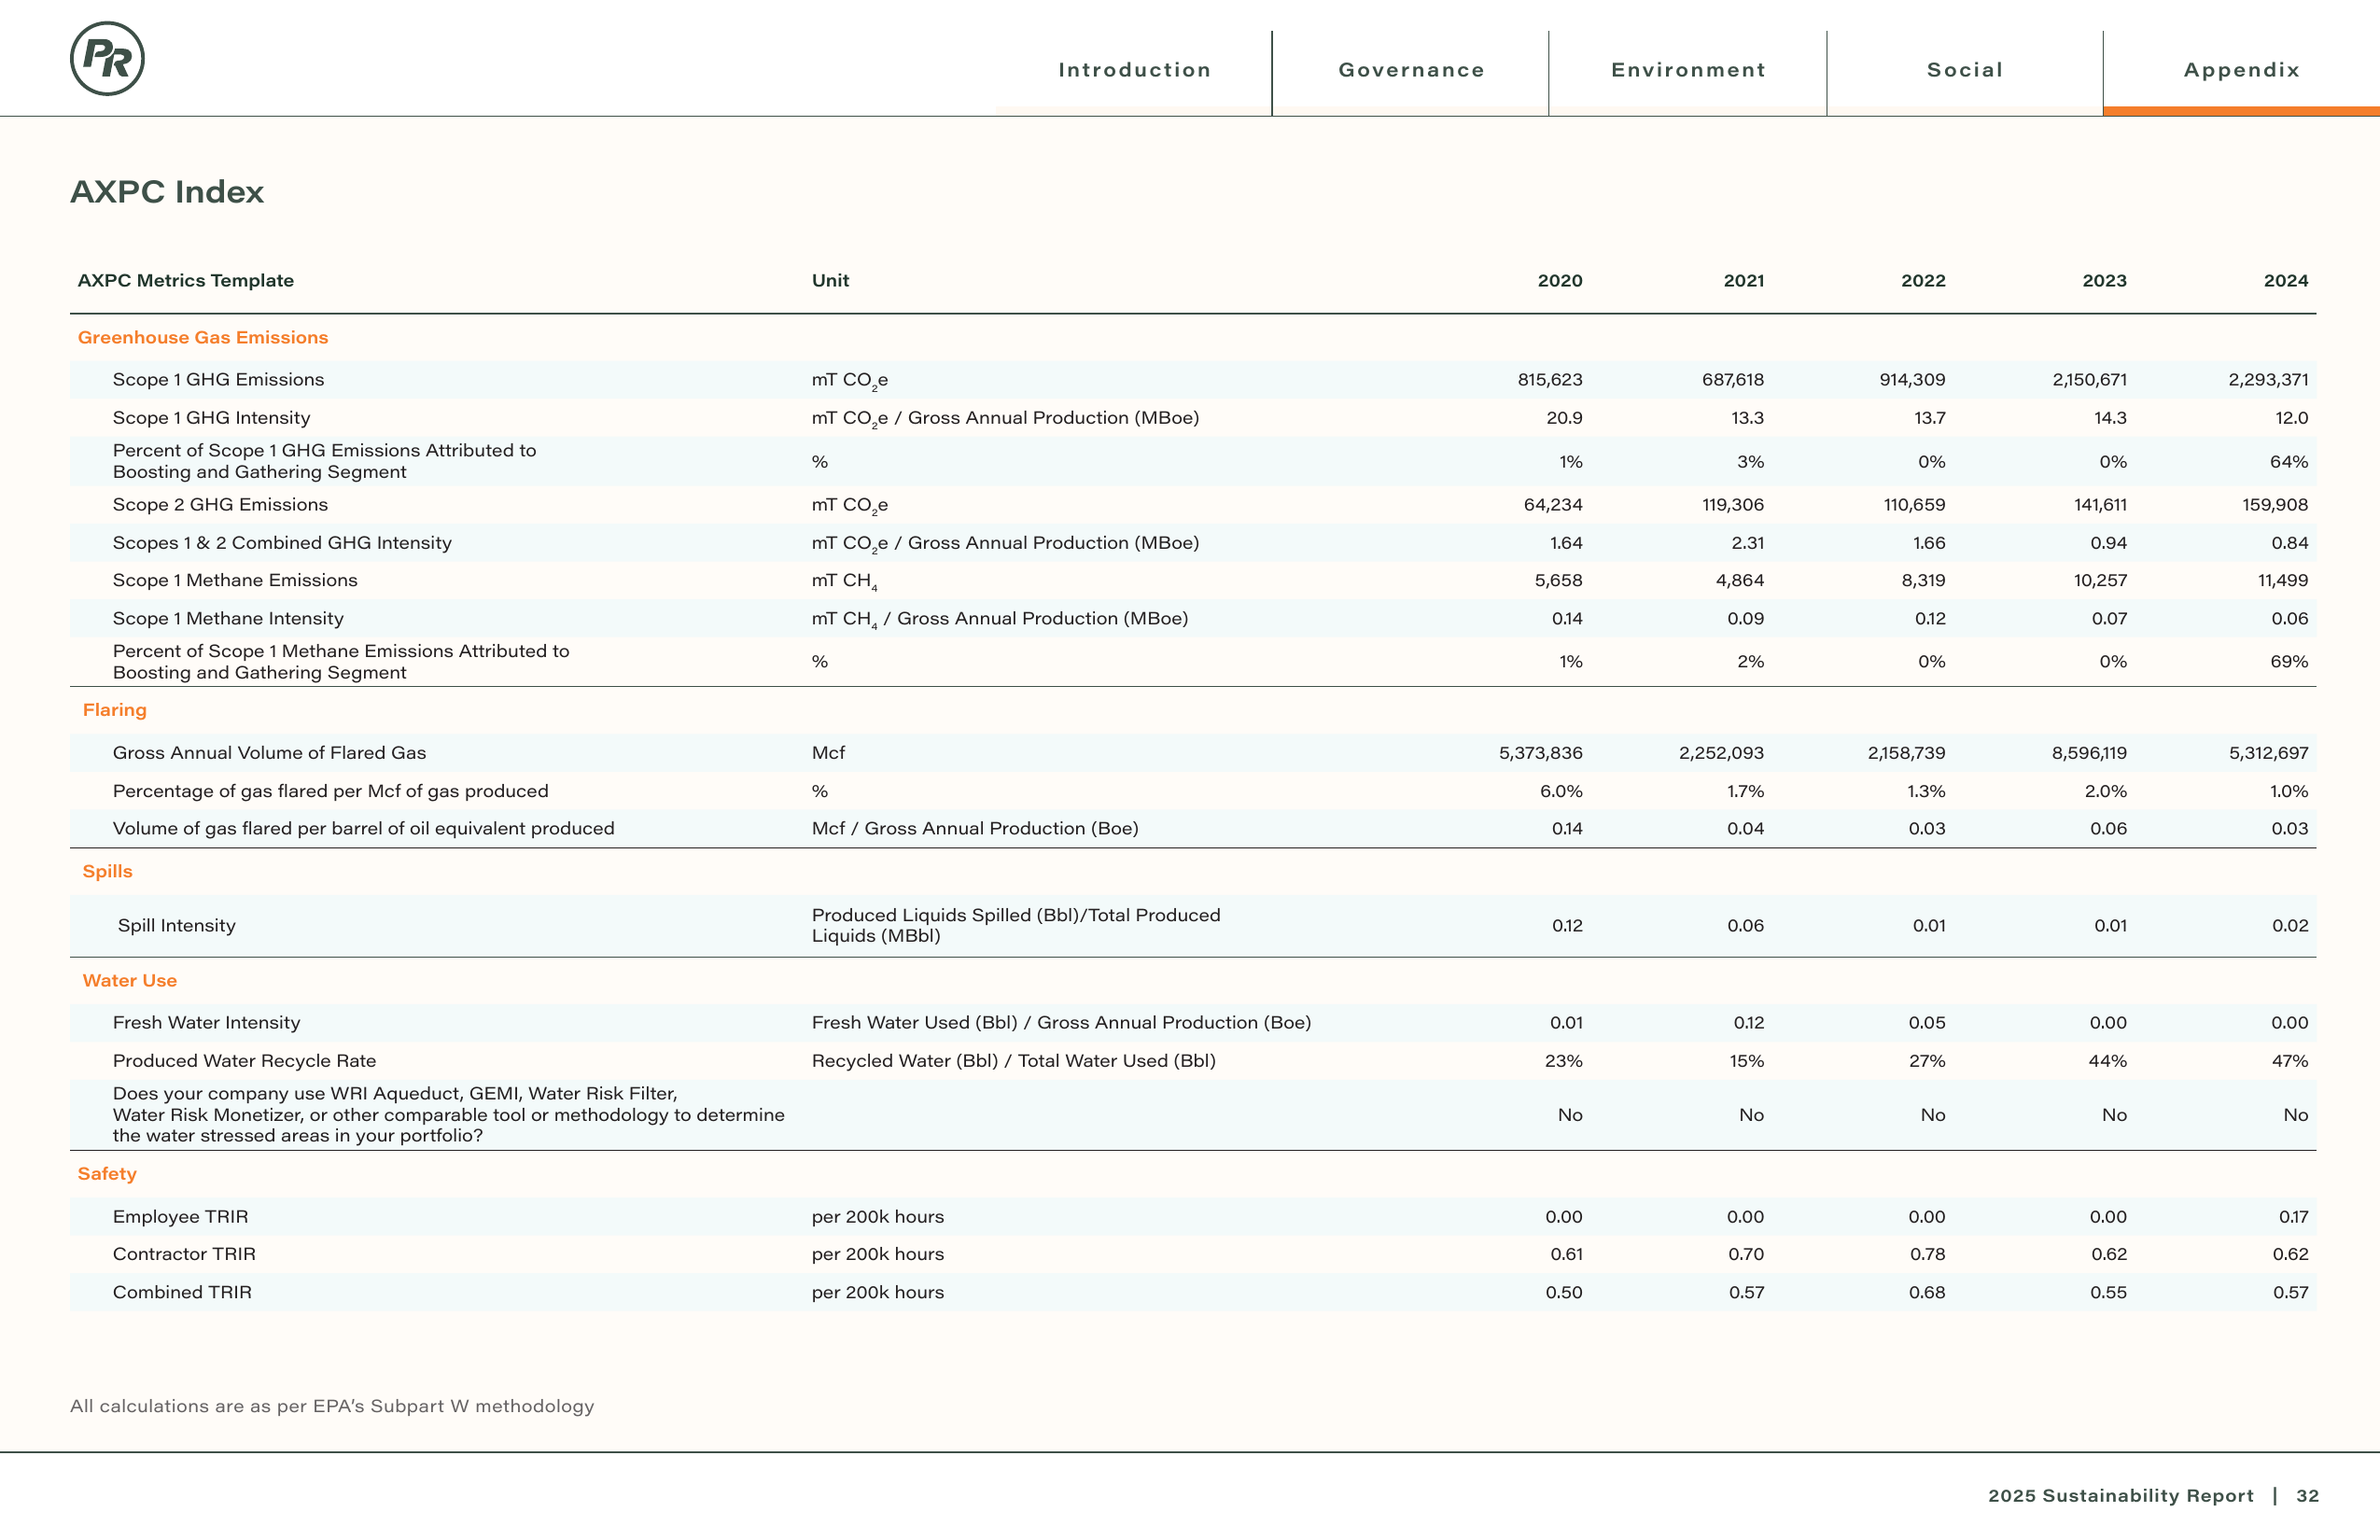
Task: Click the 6.0% gas flared percentage value
Action: coord(1561,791)
